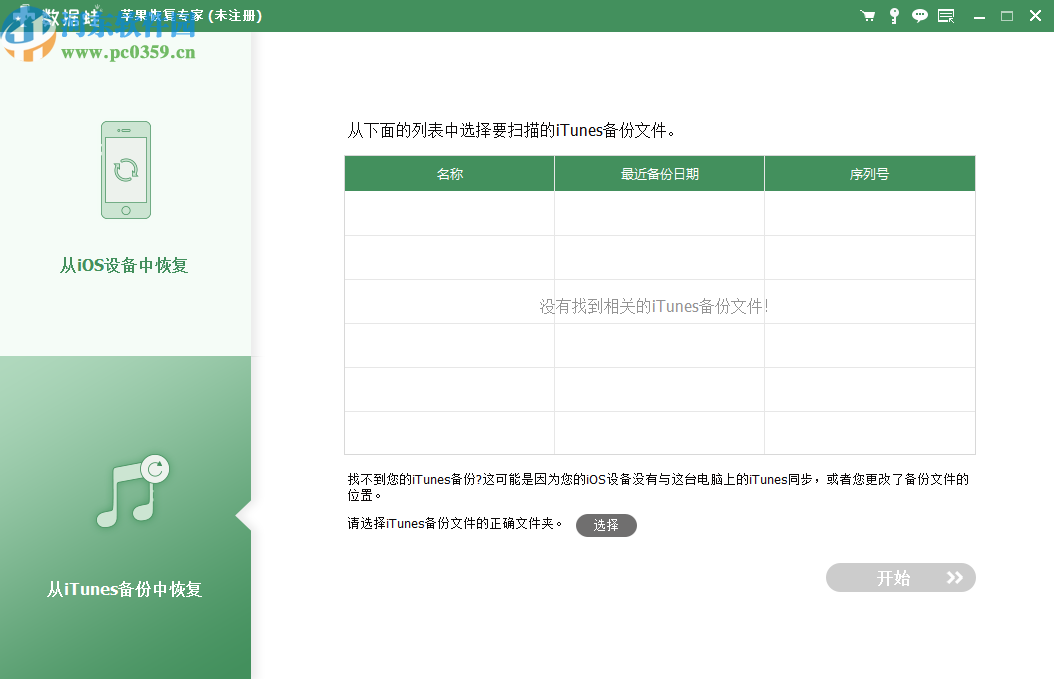Click the menu list icon in the title bar
This screenshot has width=1054, height=679.
pyautogui.click(x=945, y=15)
